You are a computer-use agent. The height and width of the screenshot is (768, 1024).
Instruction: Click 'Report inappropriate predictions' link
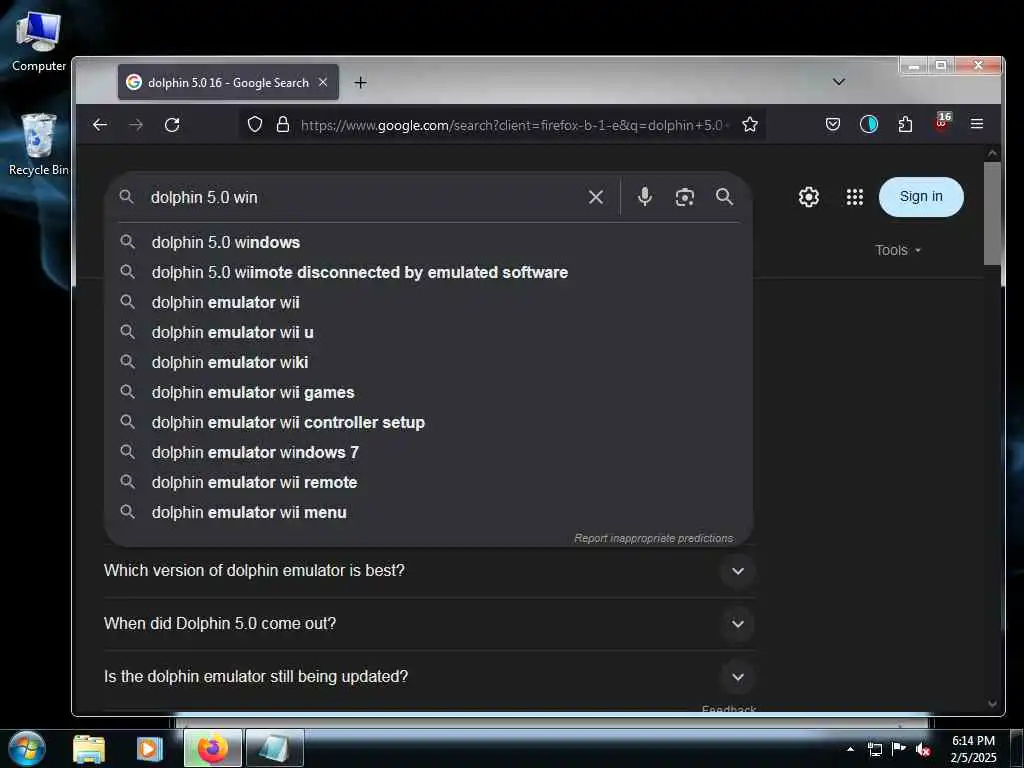[x=654, y=538]
